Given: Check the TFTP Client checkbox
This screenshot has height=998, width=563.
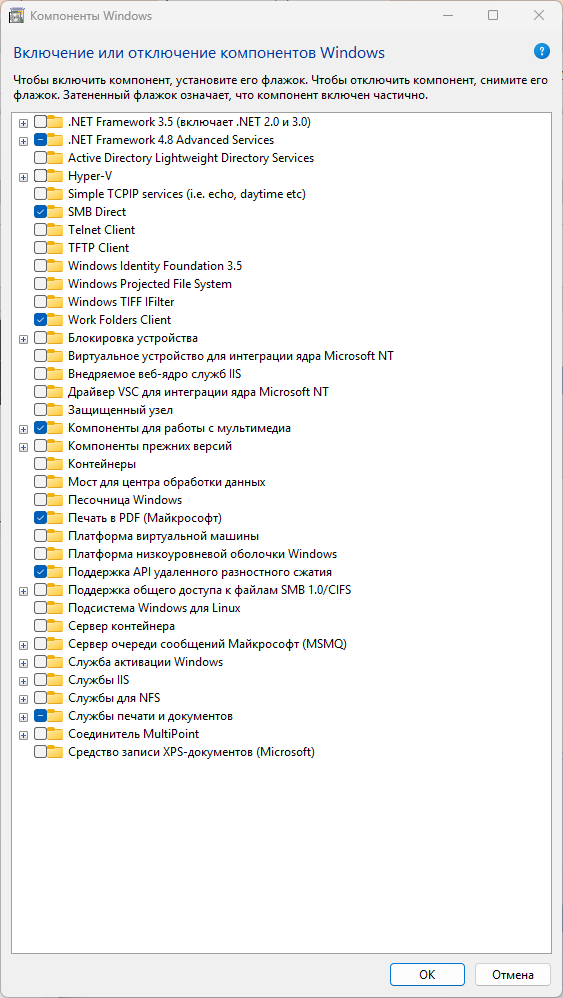Looking at the screenshot, I should pos(40,248).
